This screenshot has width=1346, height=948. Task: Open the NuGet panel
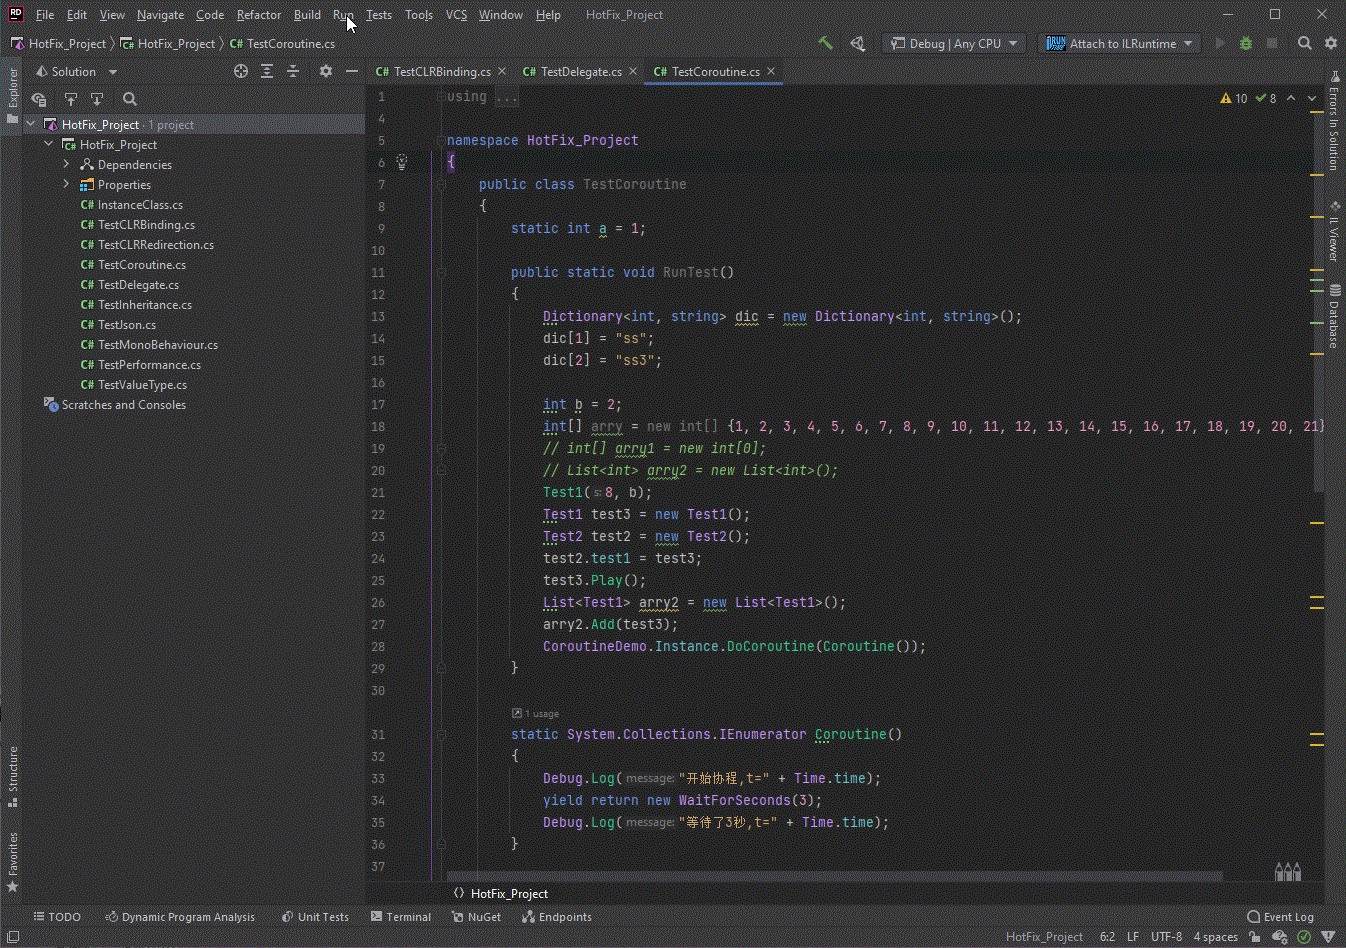477,916
